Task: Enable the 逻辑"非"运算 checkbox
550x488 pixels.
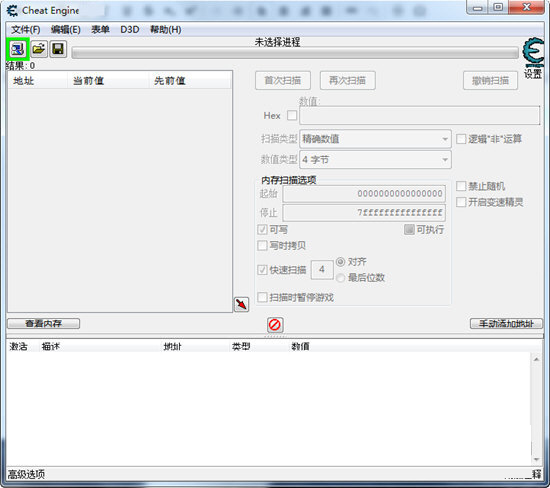Action: [461, 139]
